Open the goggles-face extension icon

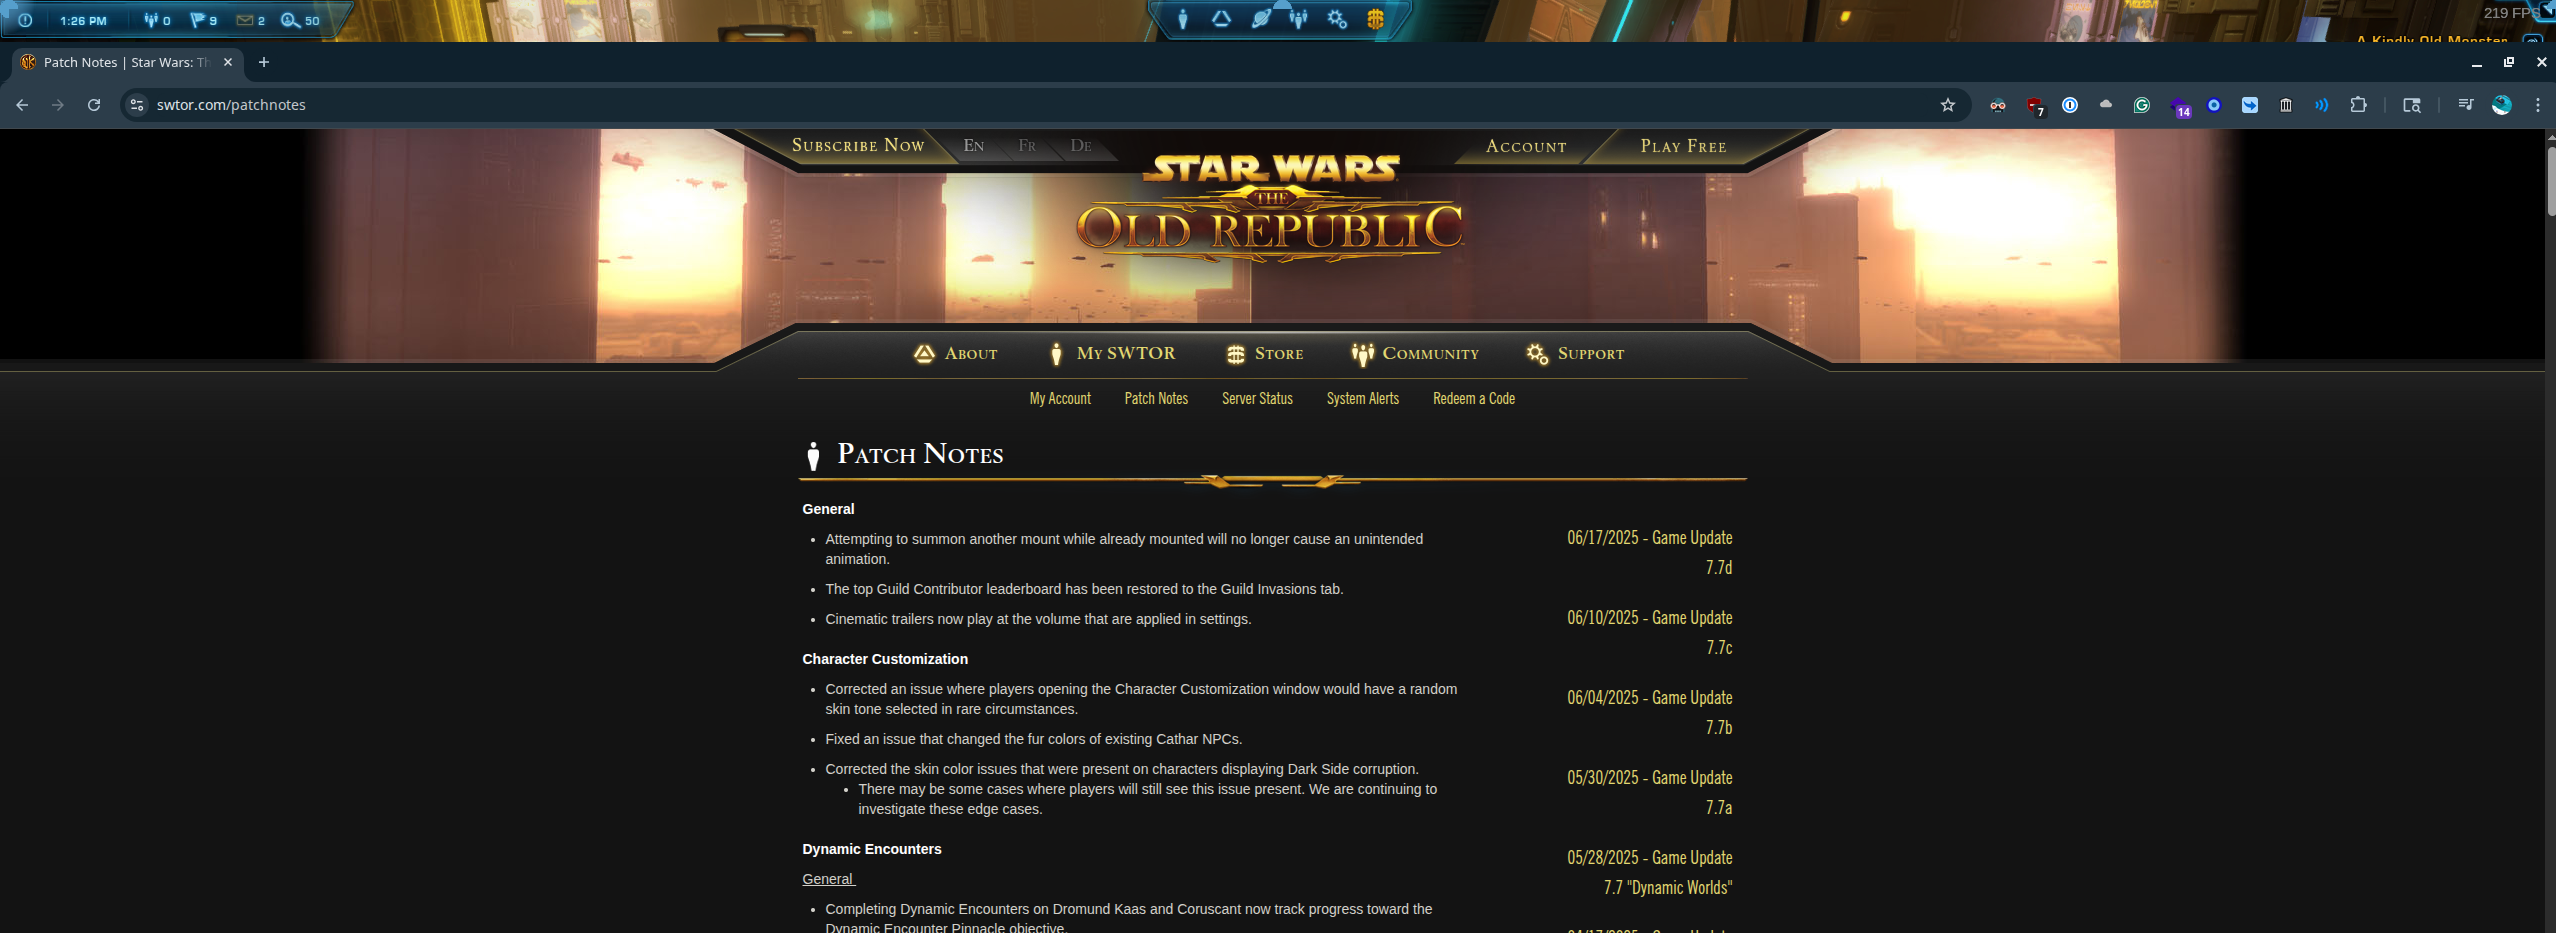tap(1998, 105)
